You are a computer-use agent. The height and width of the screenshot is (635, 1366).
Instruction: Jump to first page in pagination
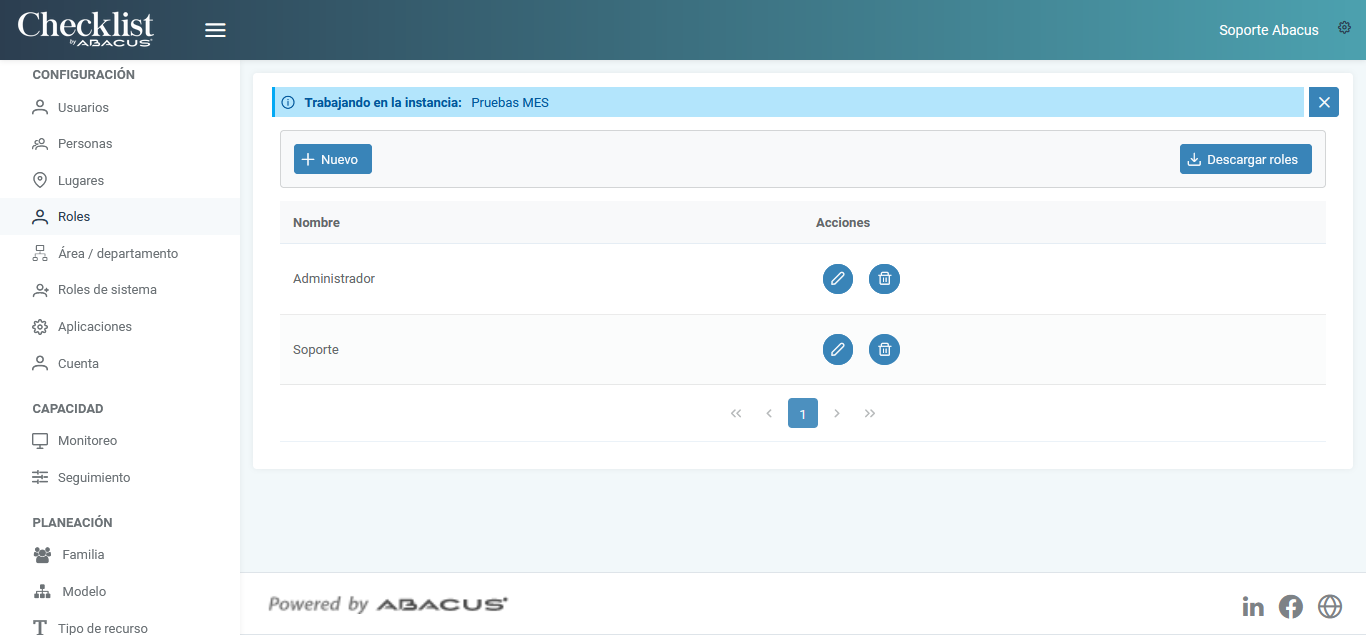(736, 413)
